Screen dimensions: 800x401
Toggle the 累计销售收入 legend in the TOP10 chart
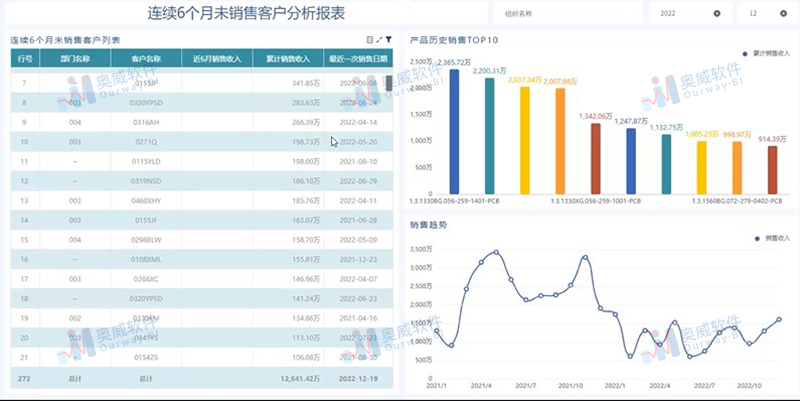click(x=766, y=54)
